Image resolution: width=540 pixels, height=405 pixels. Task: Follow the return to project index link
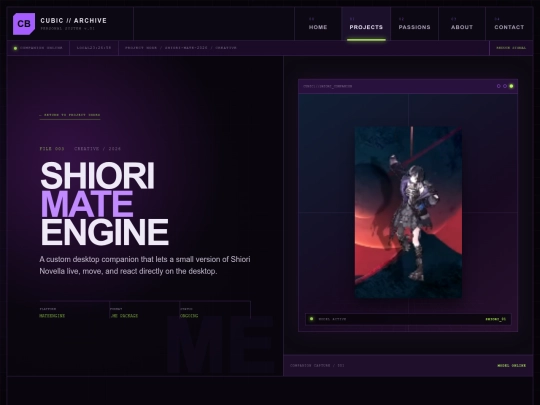pos(70,115)
